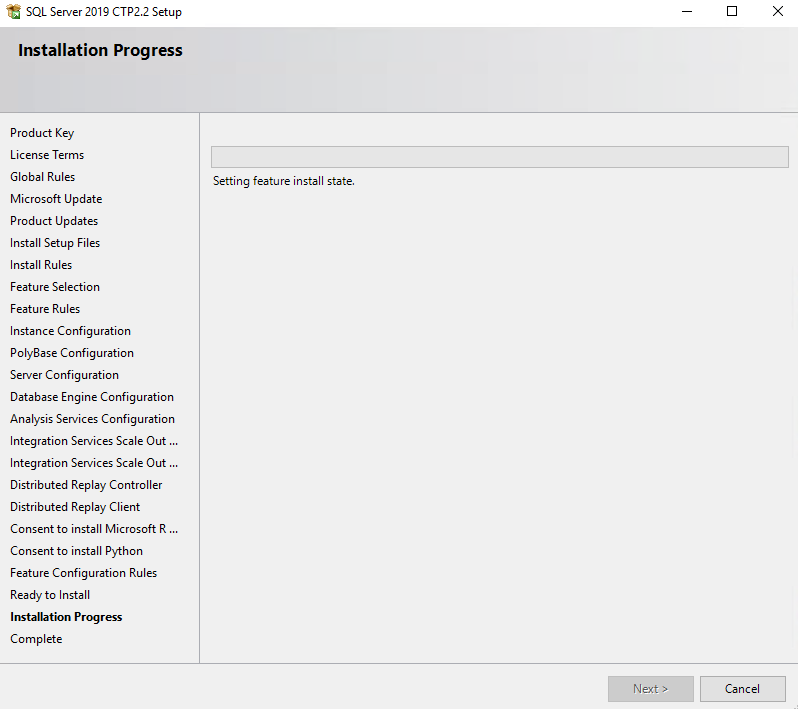
Task: Click the greyed-out Next button
Action: (x=650, y=689)
